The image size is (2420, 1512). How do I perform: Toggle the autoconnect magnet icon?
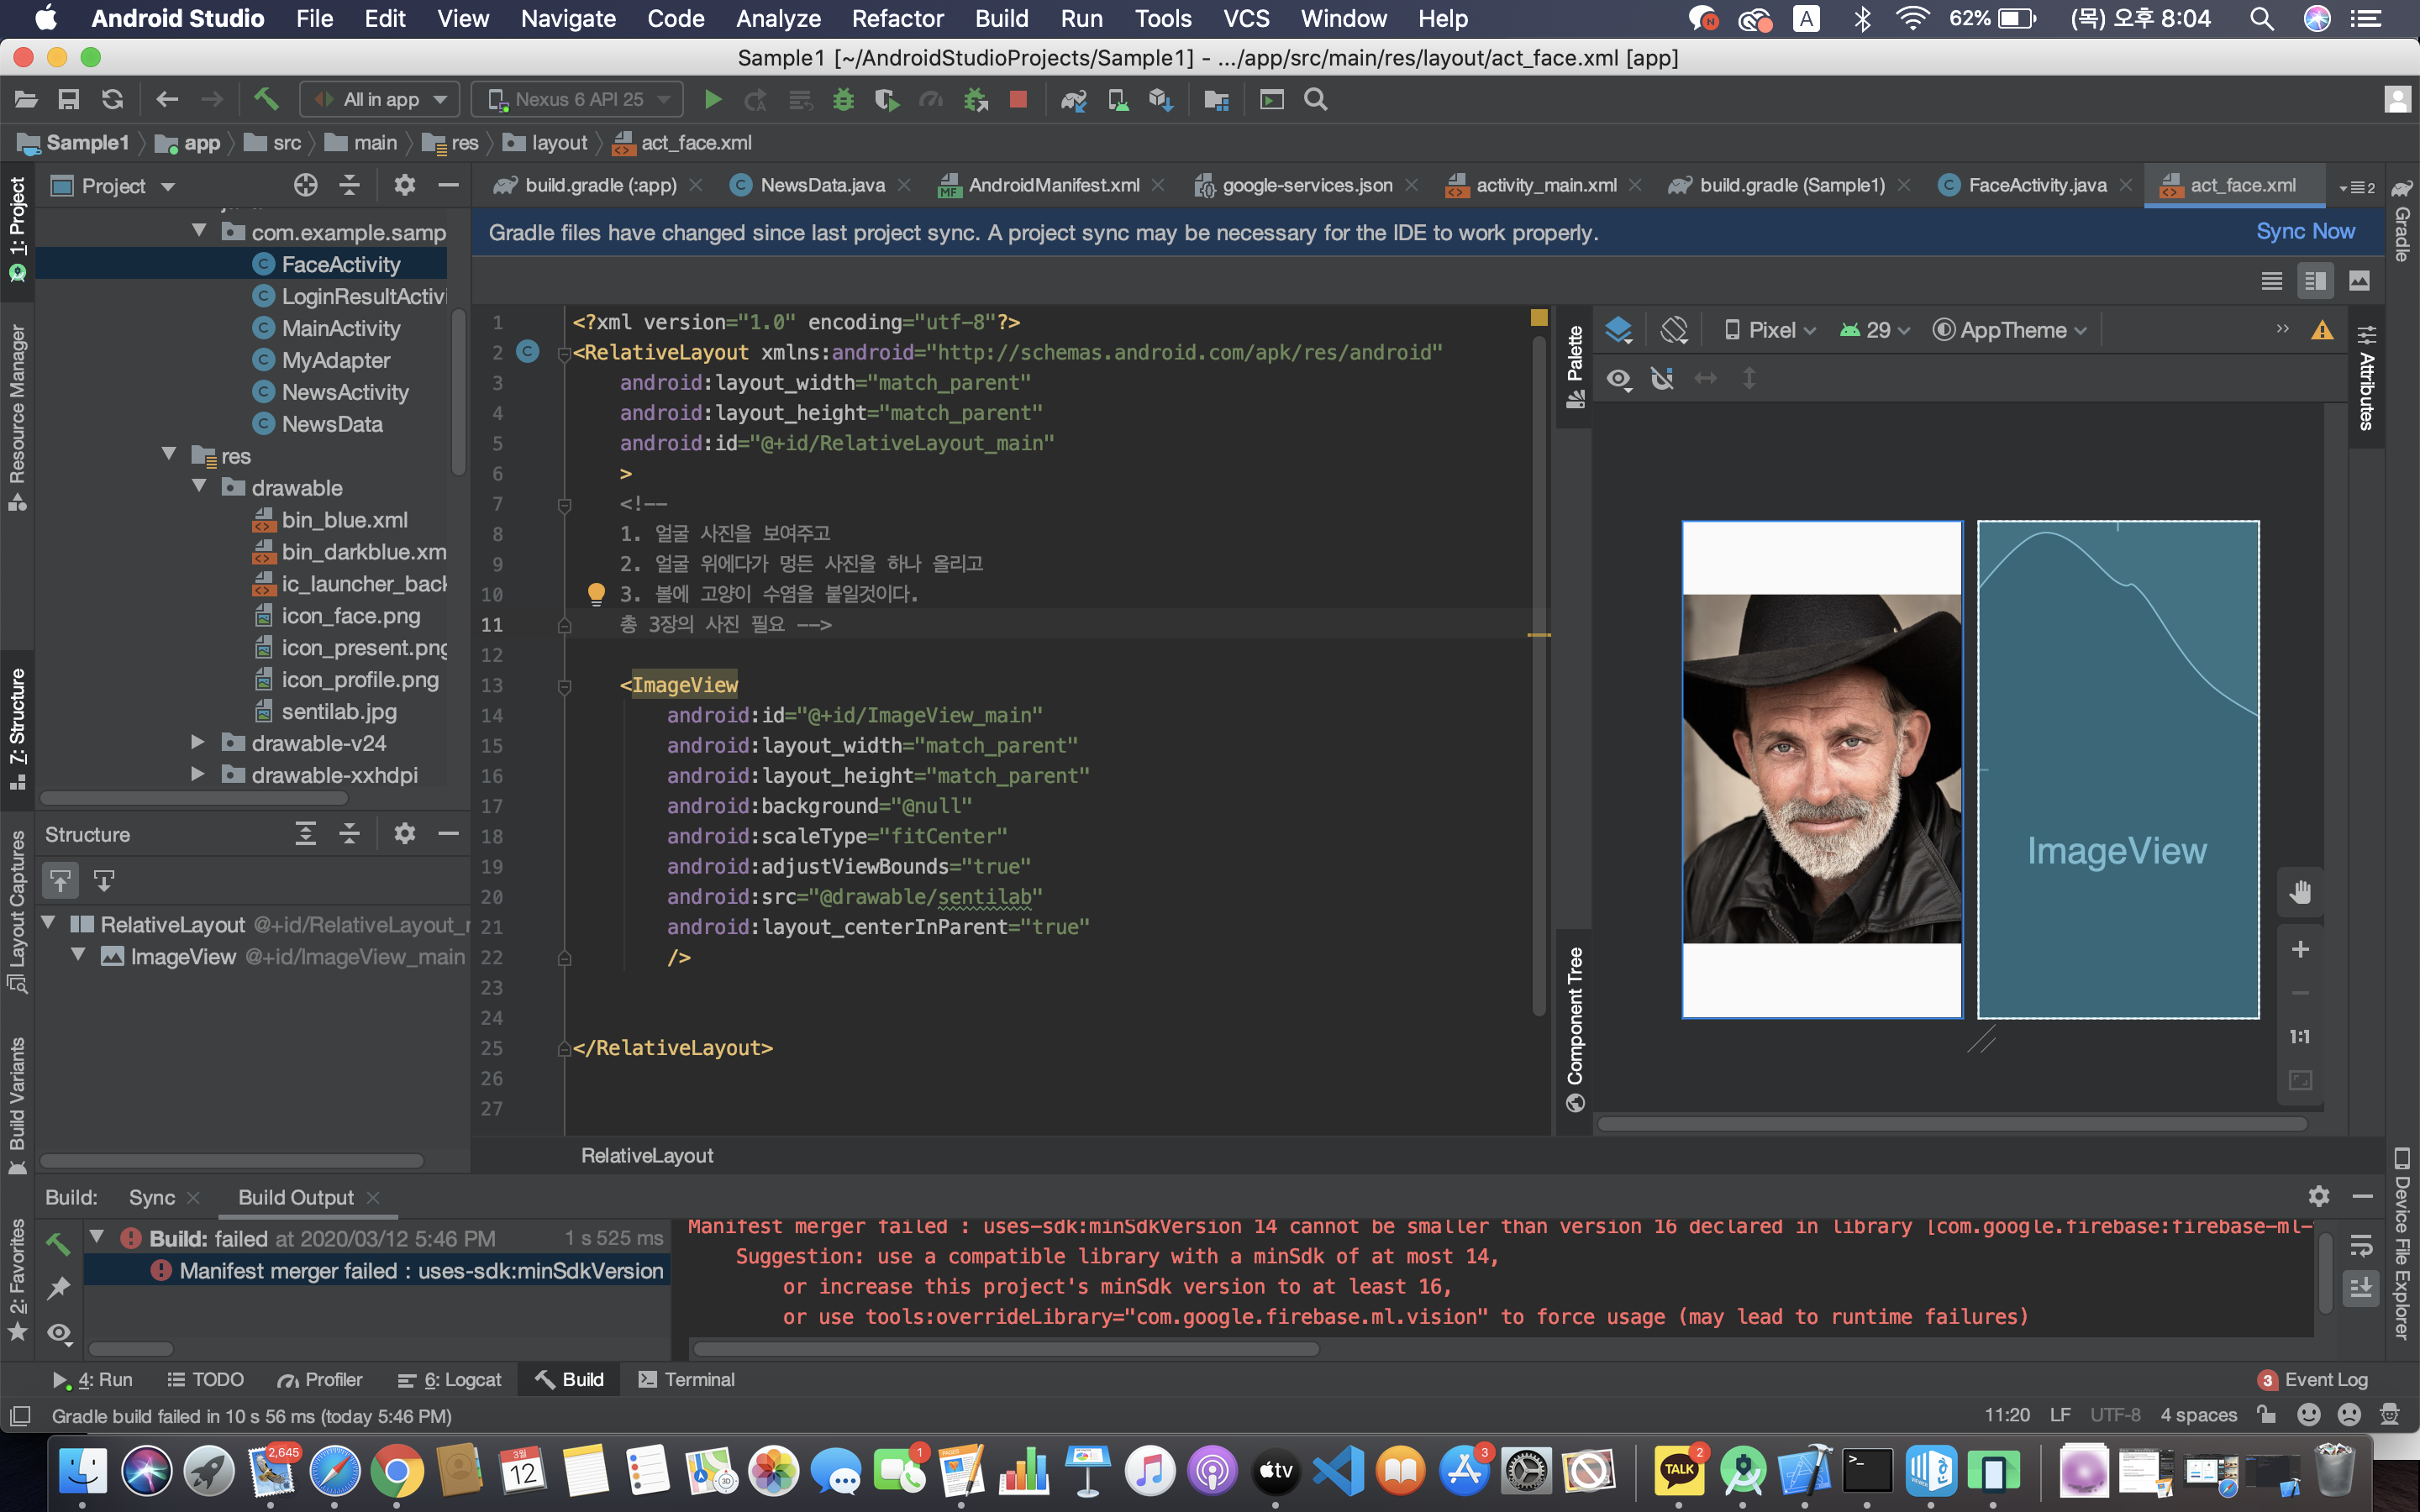point(1662,379)
